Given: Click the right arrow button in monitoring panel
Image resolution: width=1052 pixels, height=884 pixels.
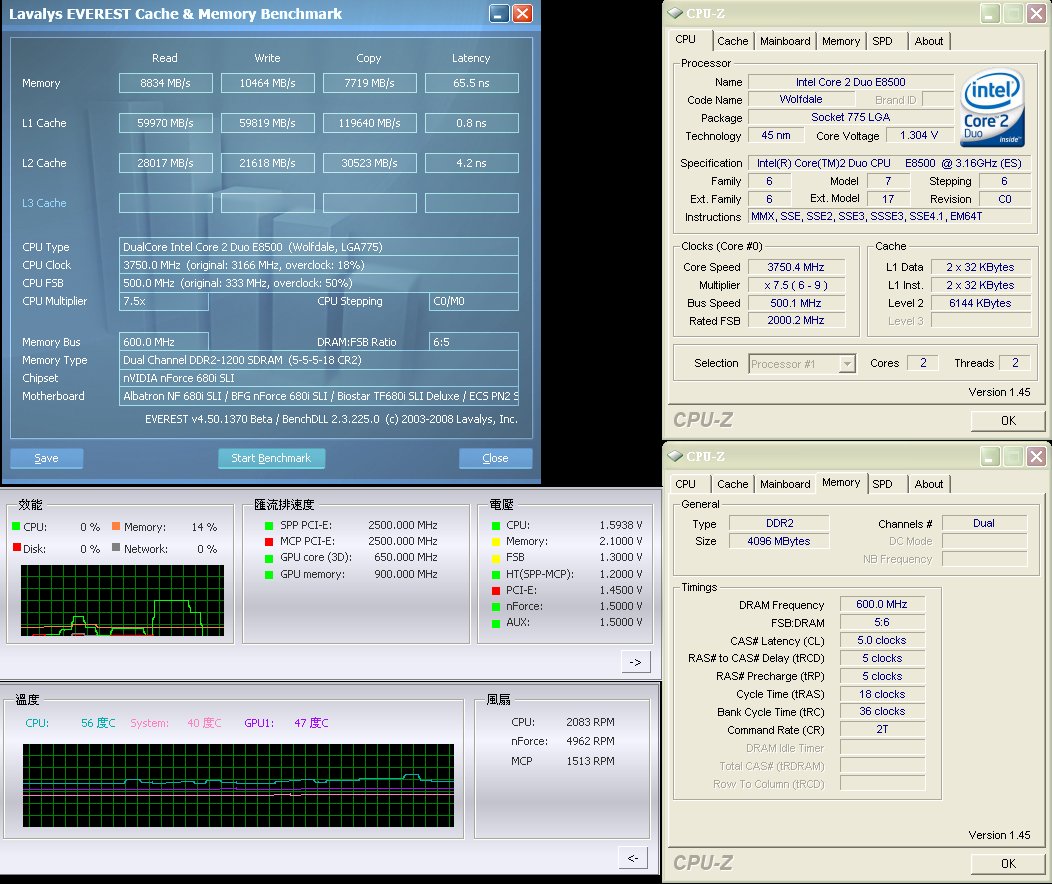Looking at the screenshot, I should tap(635, 662).
